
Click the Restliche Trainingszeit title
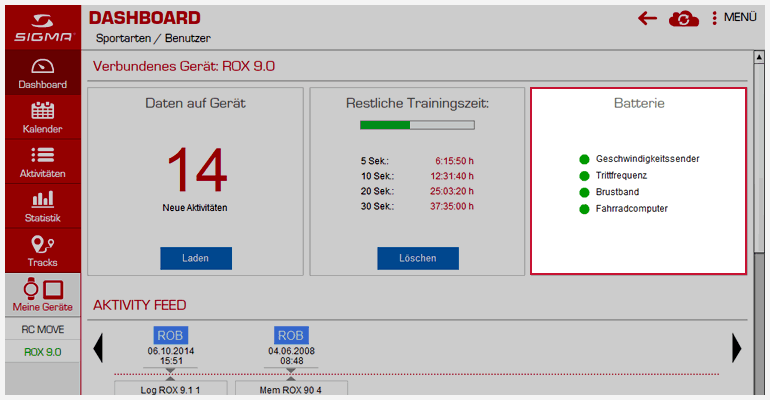point(417,103)
